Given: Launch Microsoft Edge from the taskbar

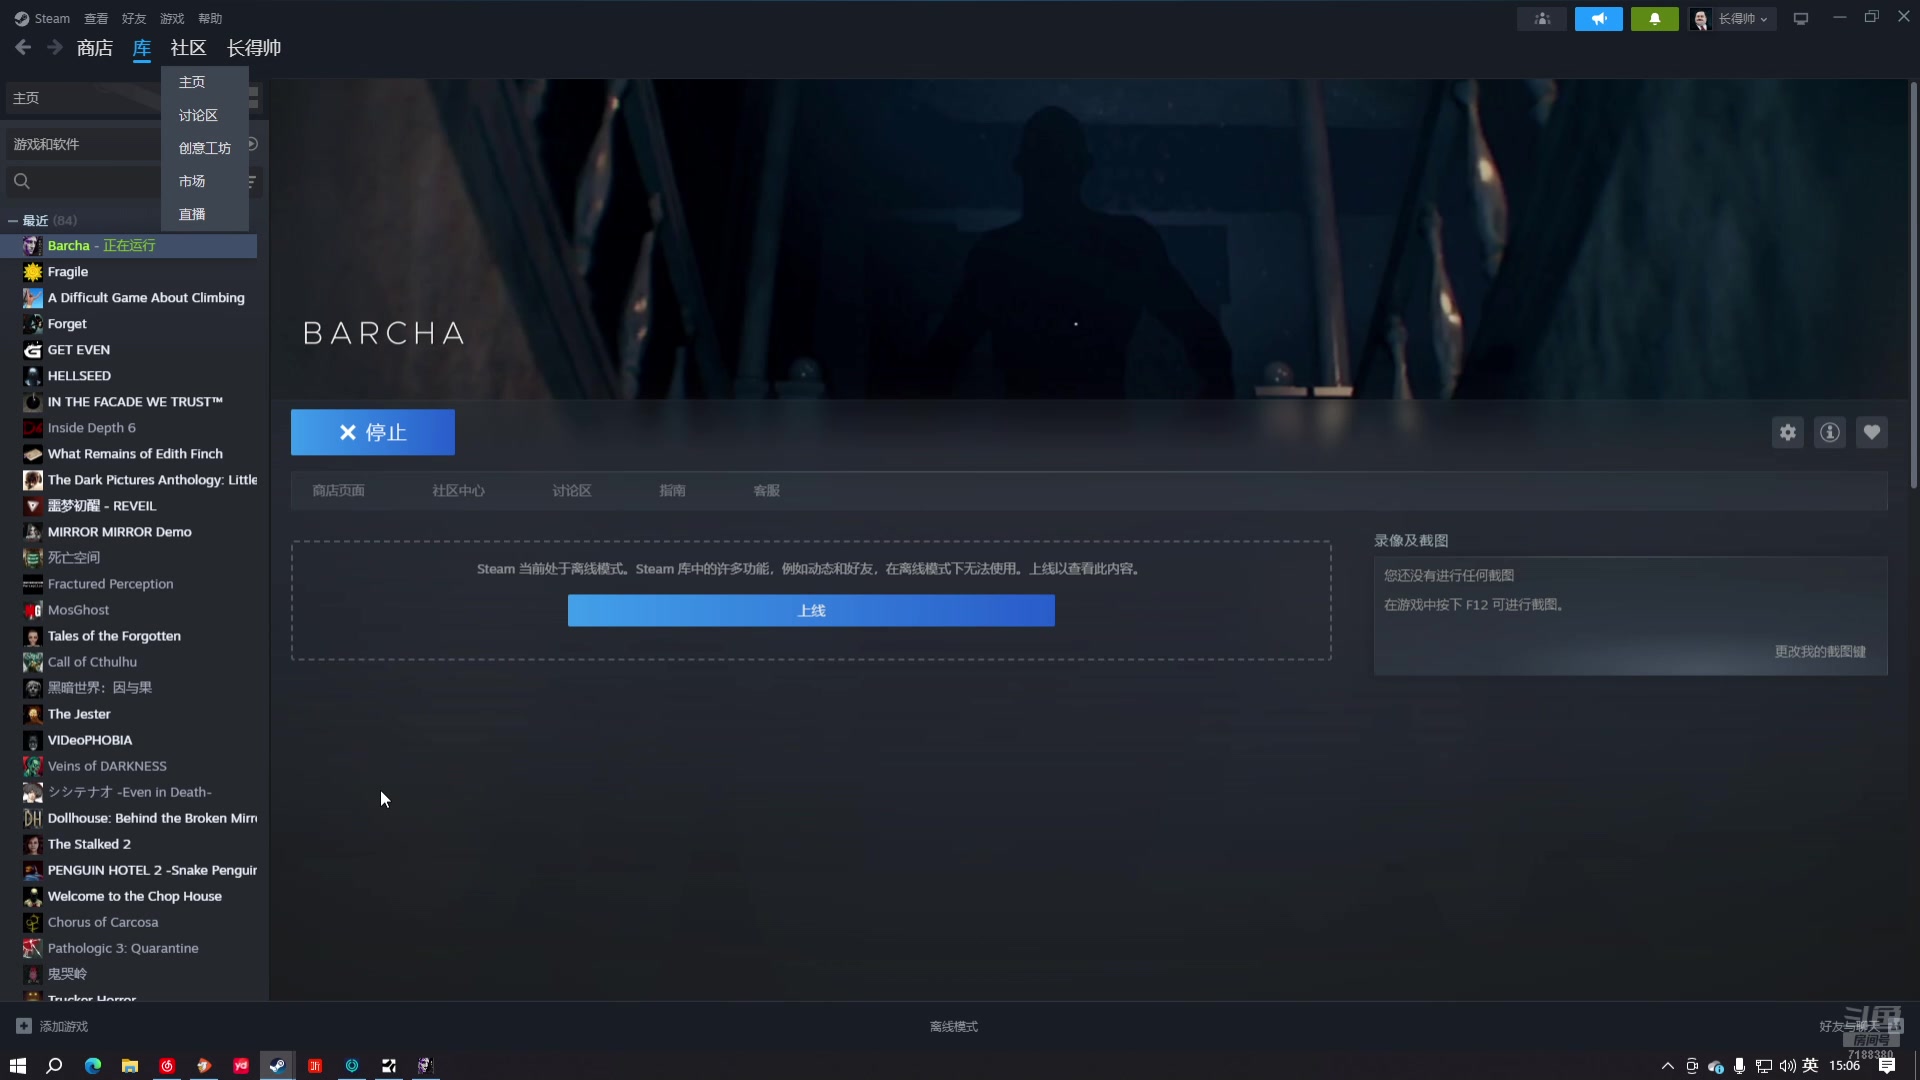Looking at the screenshot, I should 93,1065.
